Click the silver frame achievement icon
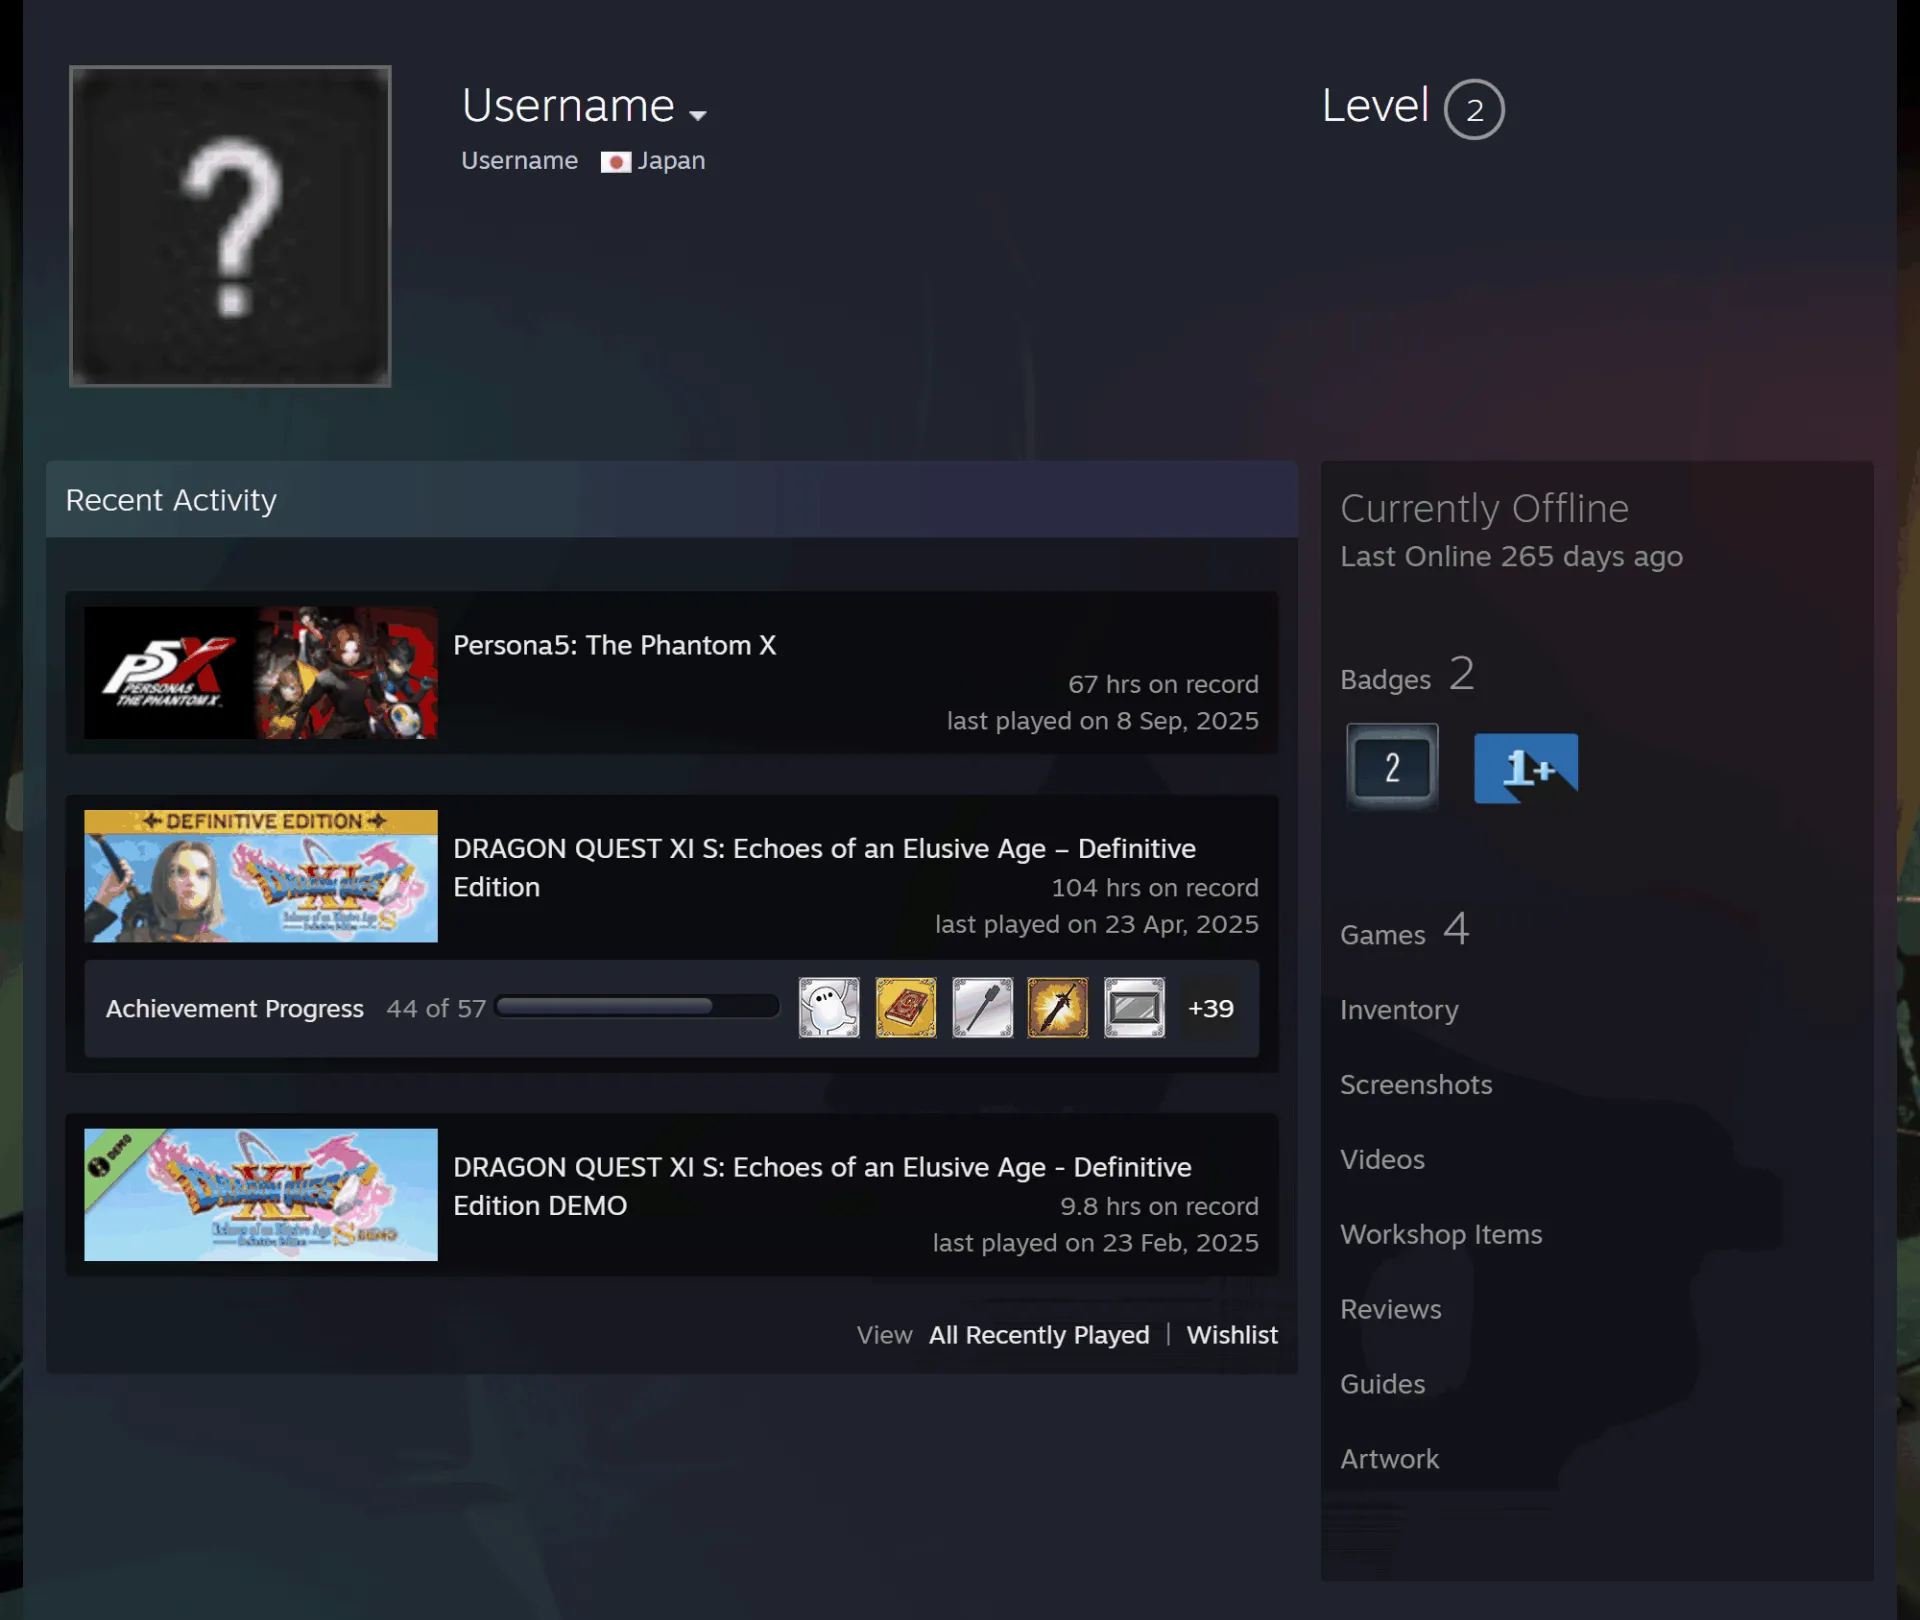 1134,1008
